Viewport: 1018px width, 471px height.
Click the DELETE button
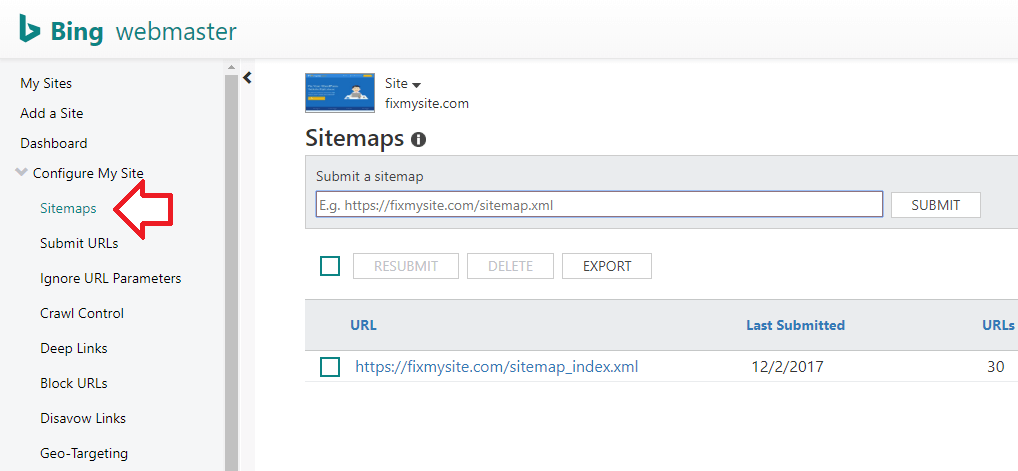click(510, 266)
